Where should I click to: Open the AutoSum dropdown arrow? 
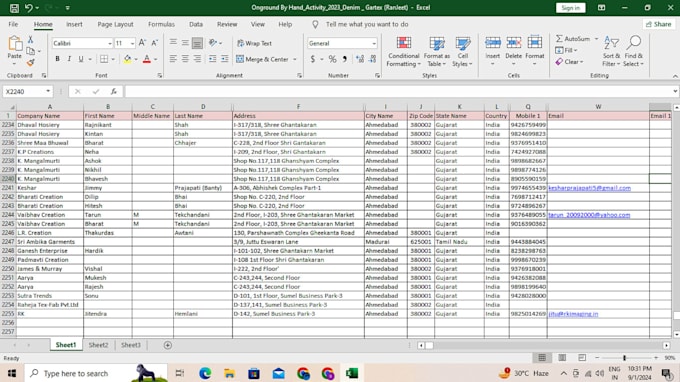coord(596,39)
